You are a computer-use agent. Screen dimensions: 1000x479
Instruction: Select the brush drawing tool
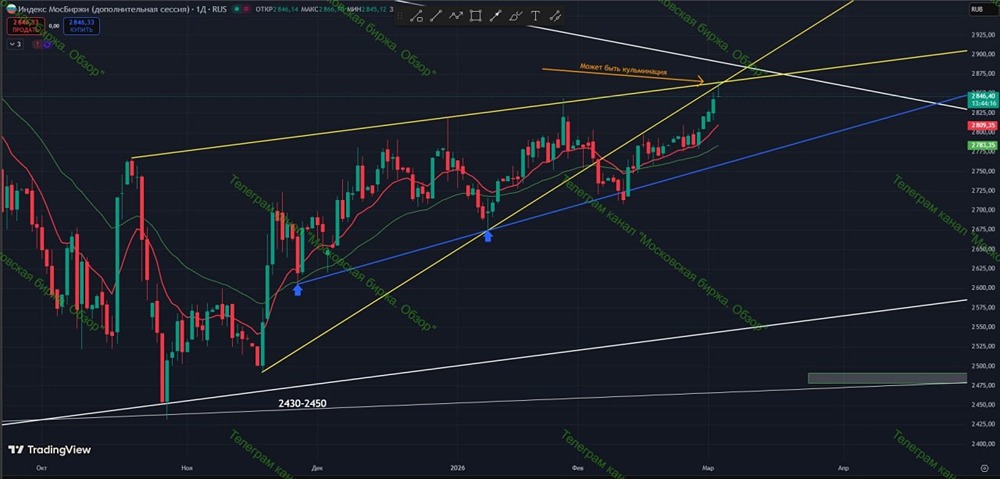click(x=515, y=17)
